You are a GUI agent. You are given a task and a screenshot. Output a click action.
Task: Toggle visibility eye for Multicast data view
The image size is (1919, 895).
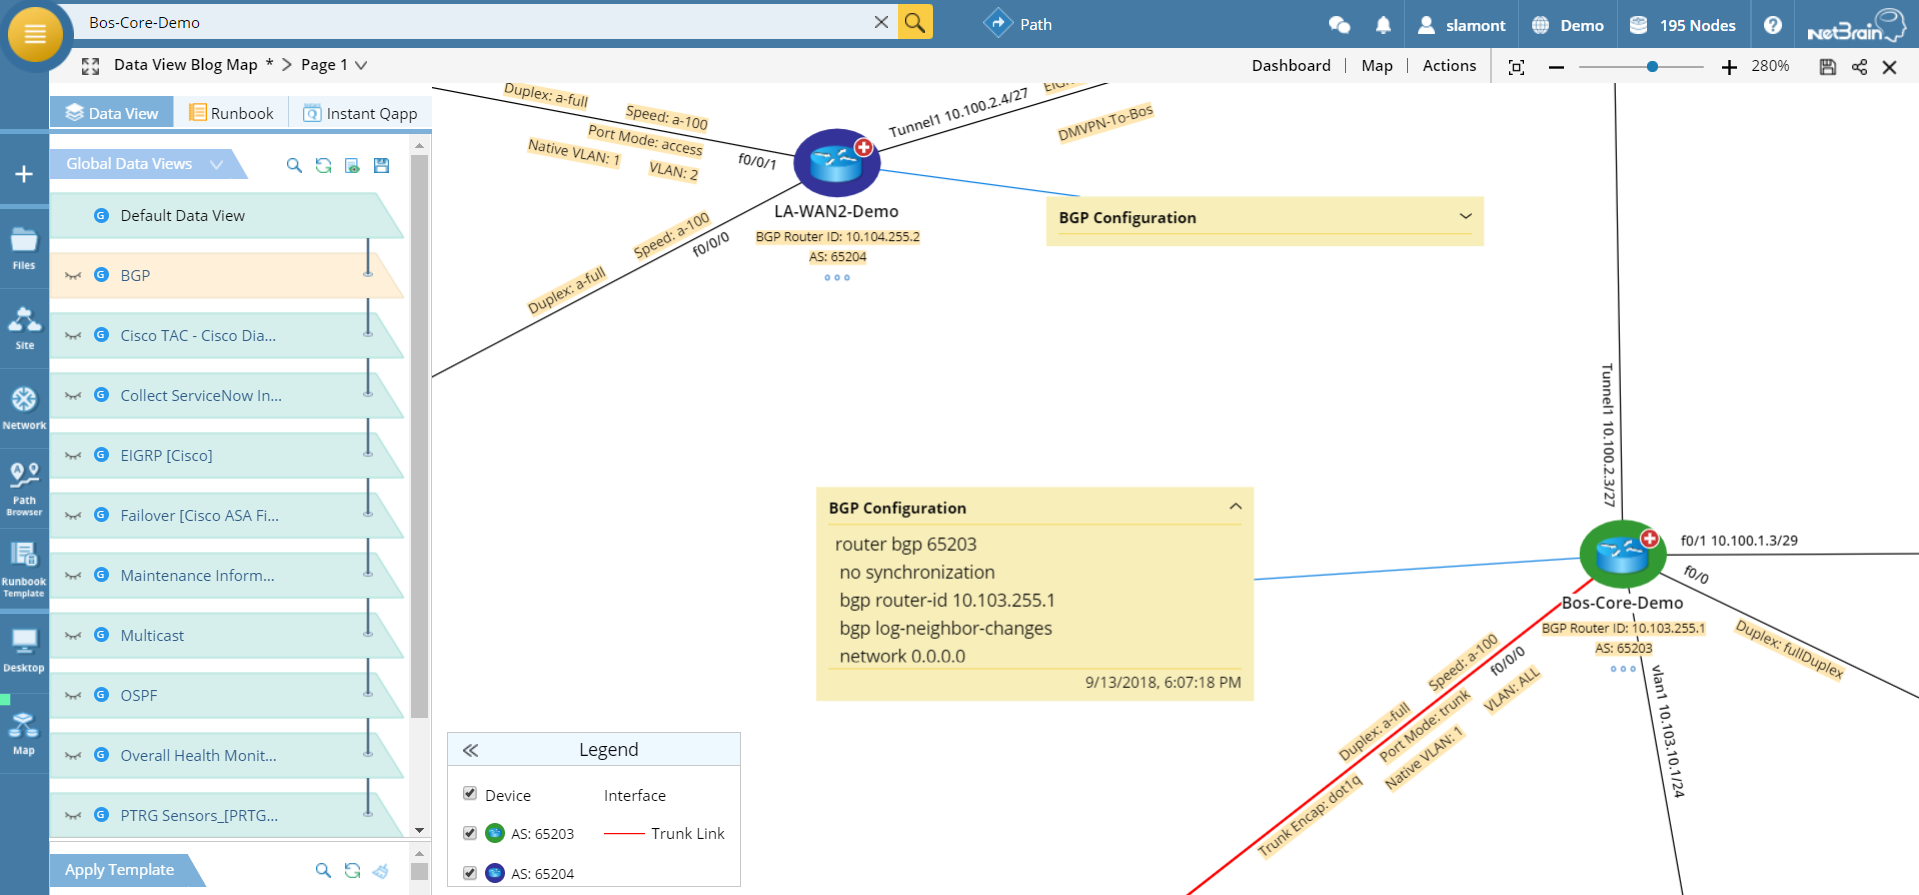pos(73,636)
